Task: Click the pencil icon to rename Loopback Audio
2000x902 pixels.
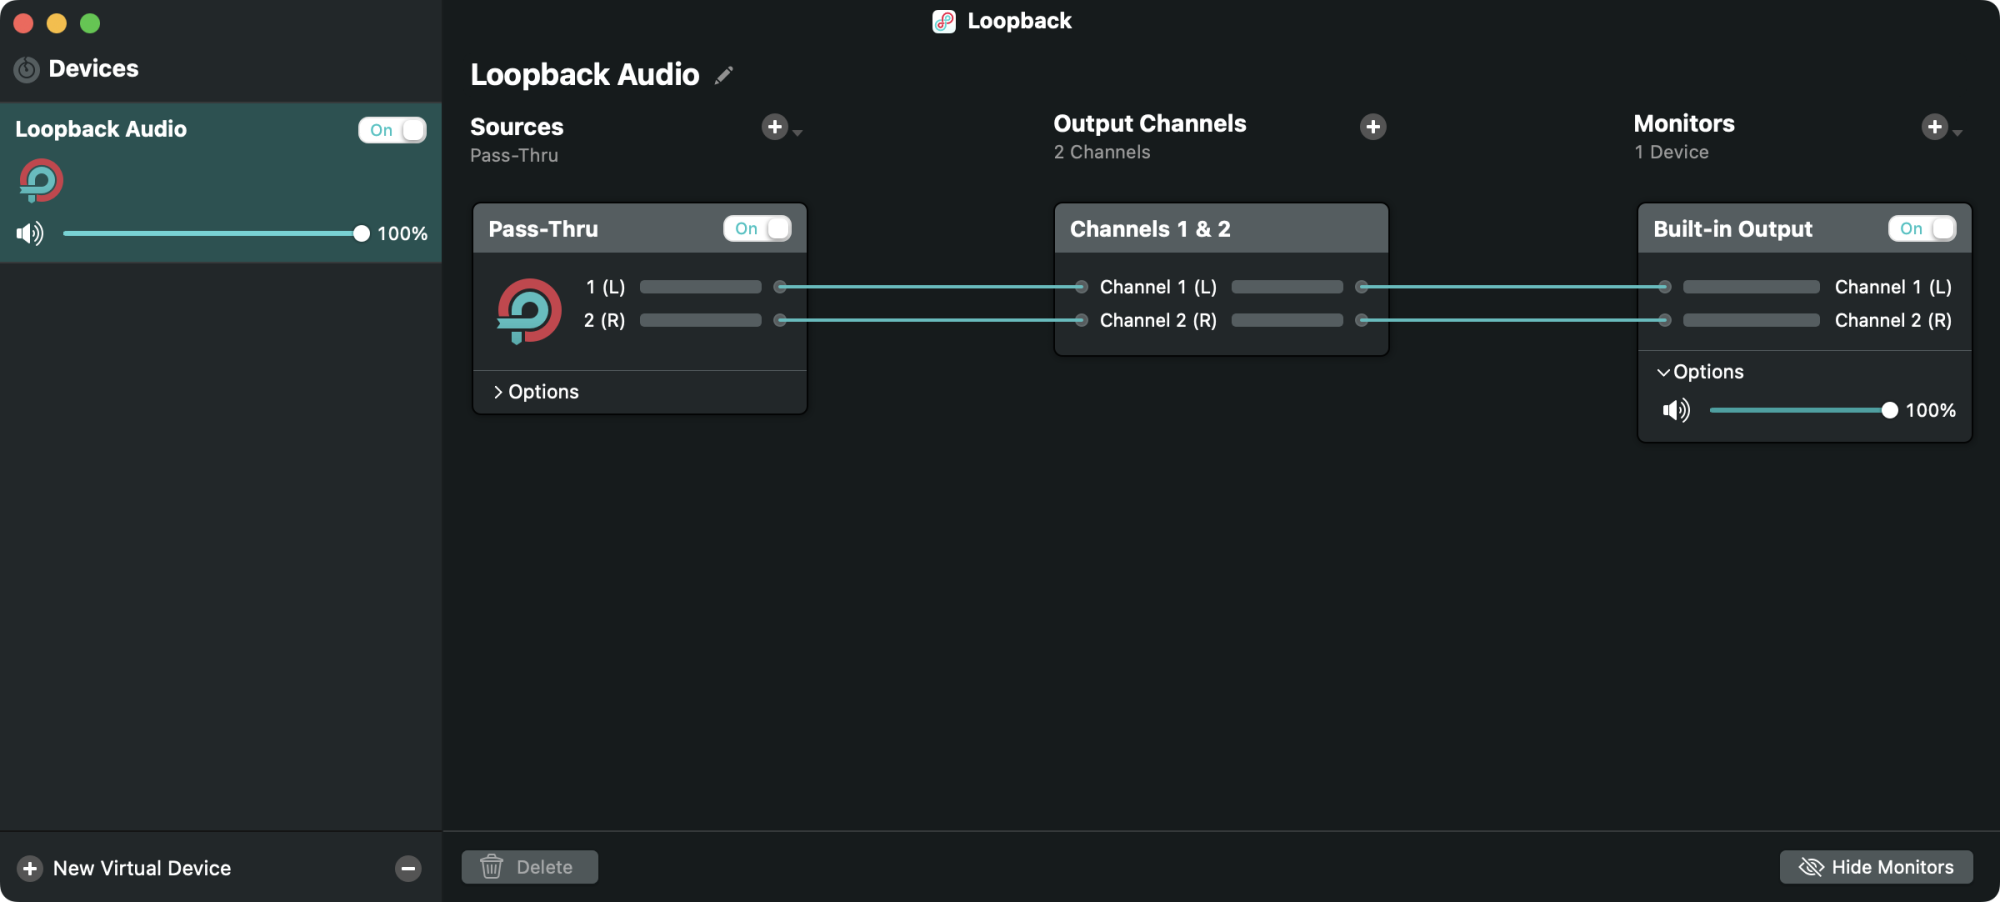Action: pyautogui.click(x=724, y=75)
